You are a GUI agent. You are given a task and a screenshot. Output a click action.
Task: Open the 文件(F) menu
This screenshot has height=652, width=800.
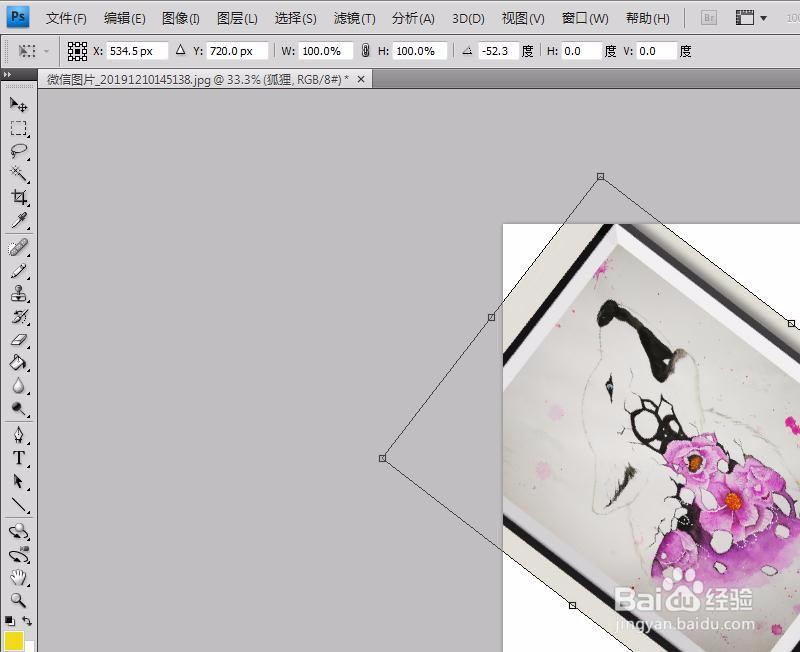(x=66, y=19)
